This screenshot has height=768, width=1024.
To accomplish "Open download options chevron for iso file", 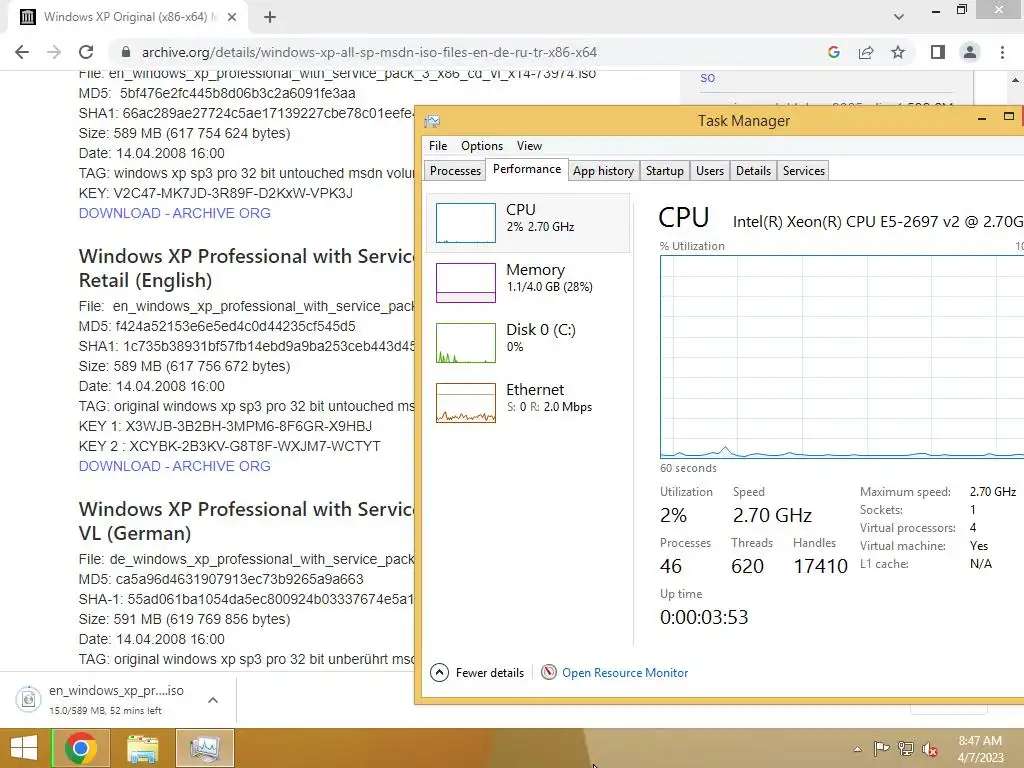I will point(213,700).
